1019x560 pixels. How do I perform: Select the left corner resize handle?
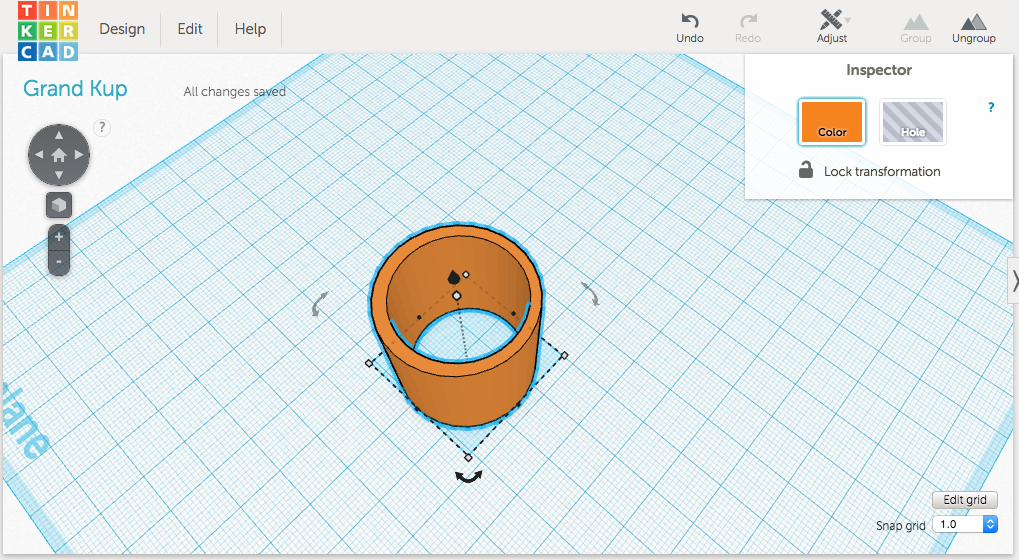tap(369, 363)
